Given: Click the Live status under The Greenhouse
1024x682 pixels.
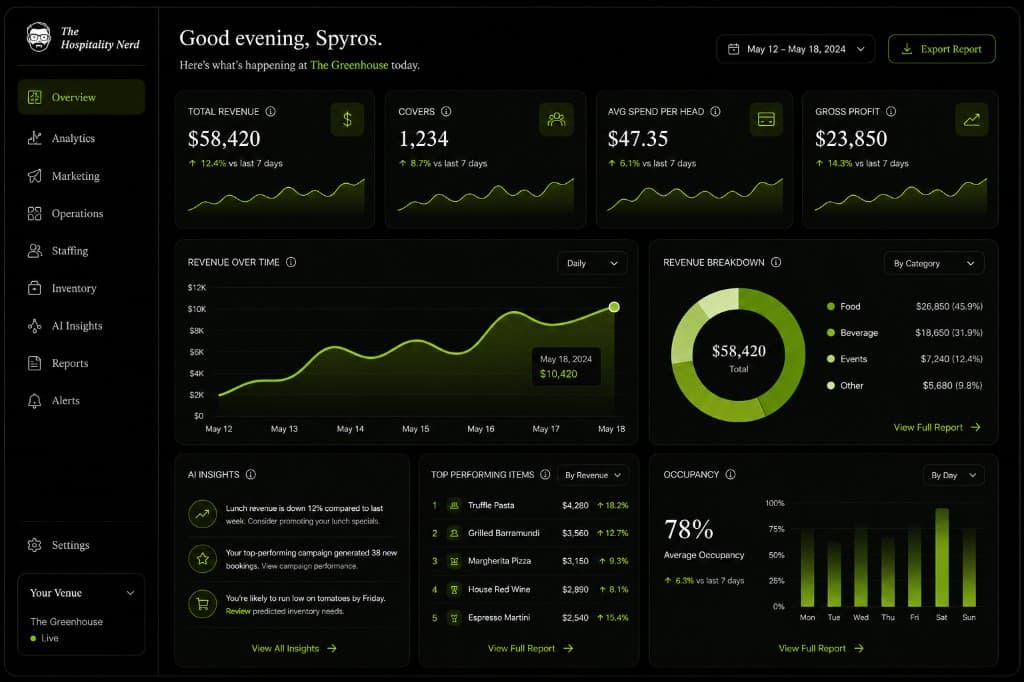Looking at the screenshot, I should pos(44,638).
